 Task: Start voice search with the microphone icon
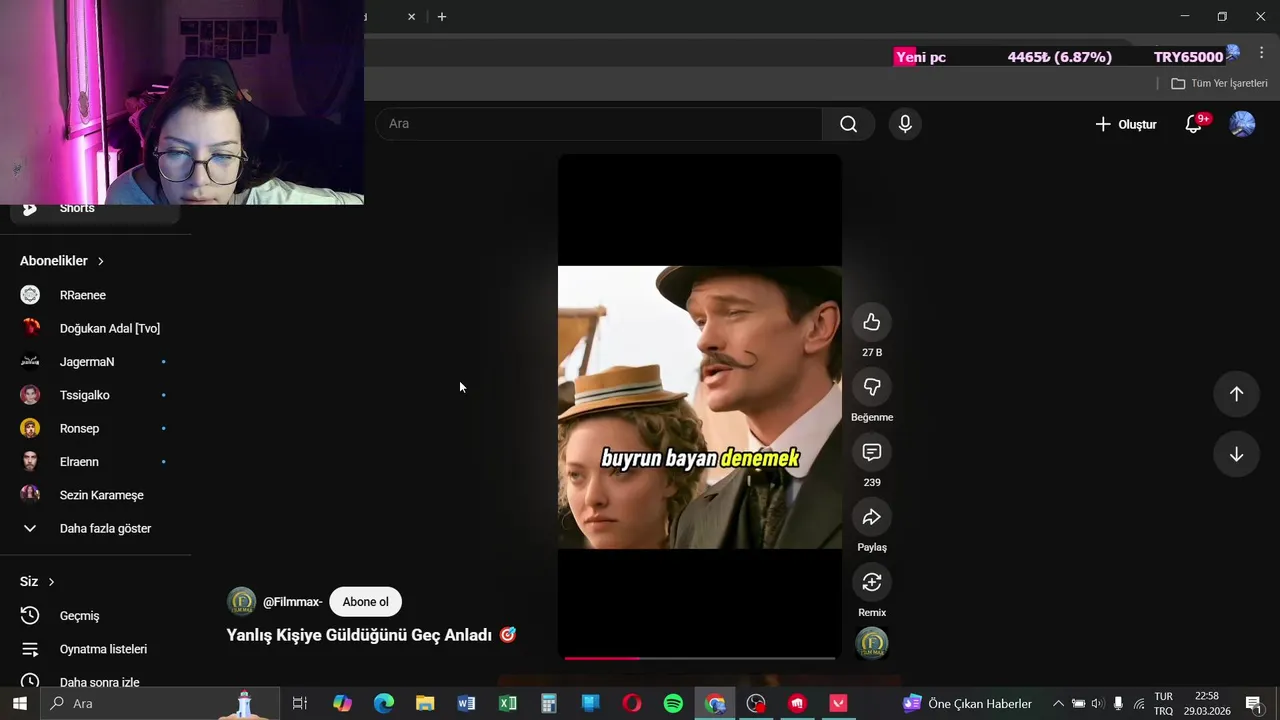(905, 124)
